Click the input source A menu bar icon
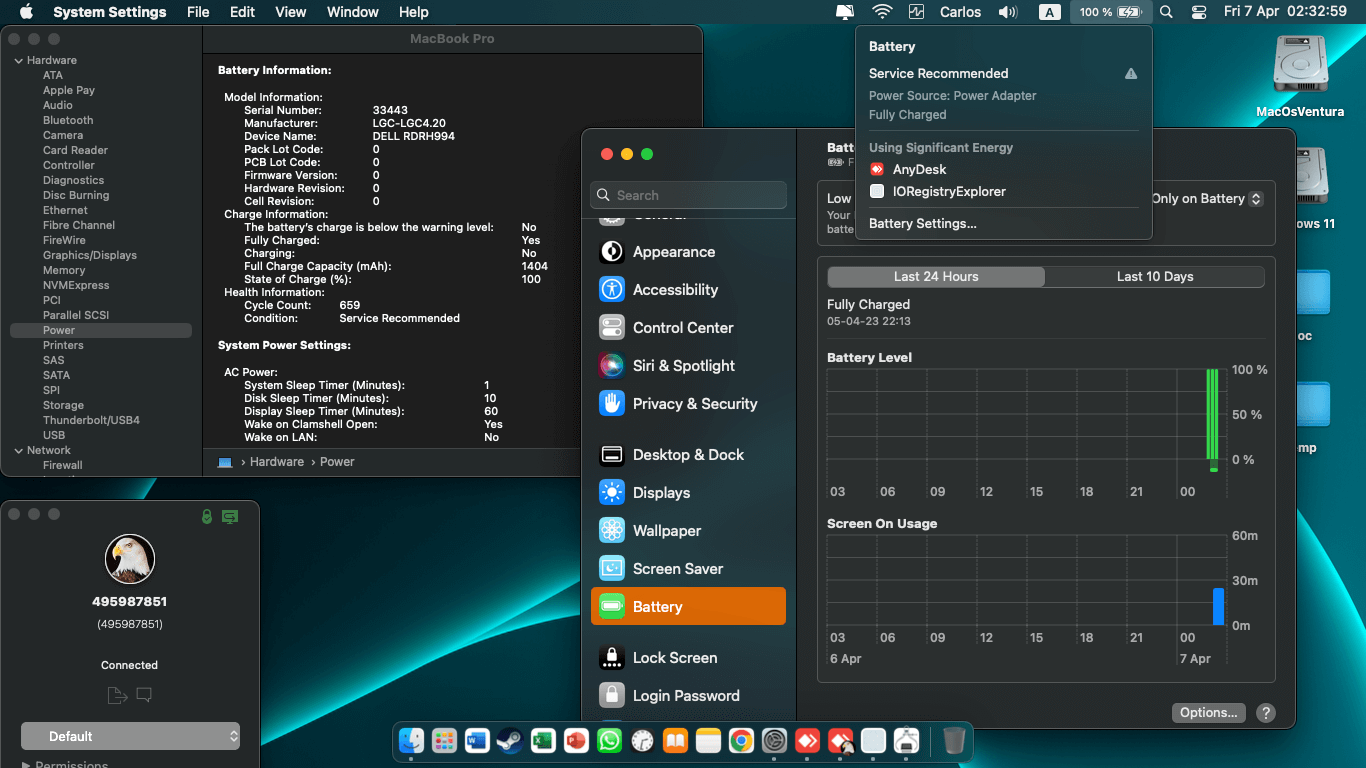The height and width of the screenshot is (768, 1366). (1049, 12)
